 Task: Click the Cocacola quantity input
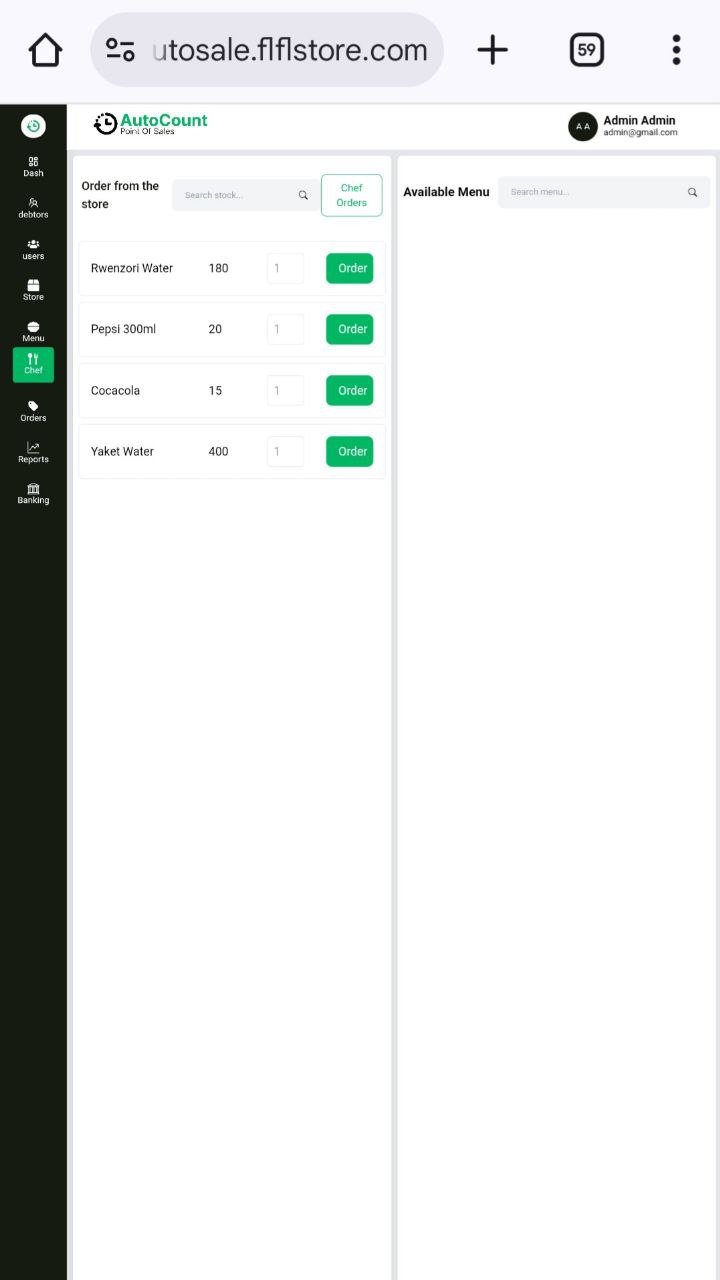pyautogui.click(x=285, y=390)
